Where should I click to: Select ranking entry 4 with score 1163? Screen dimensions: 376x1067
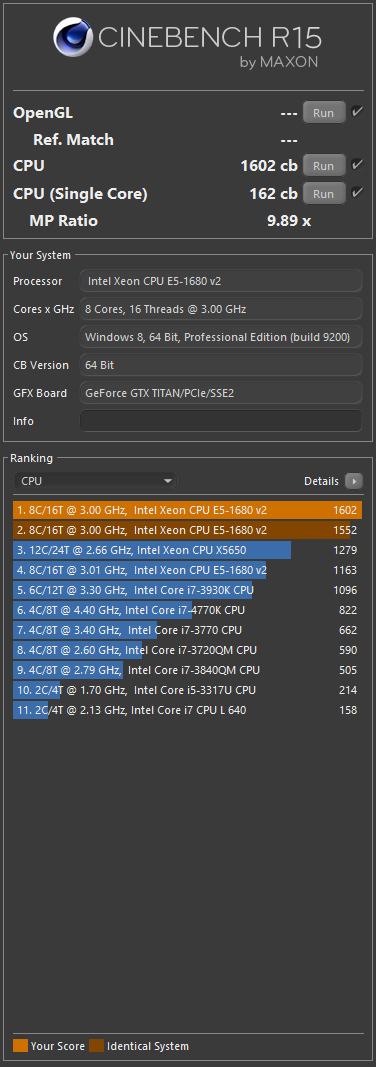[188, 570]
